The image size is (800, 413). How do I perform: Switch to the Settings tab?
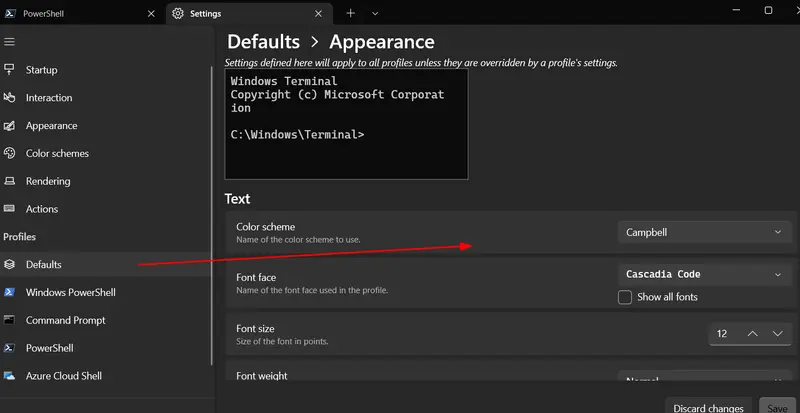click(249, 14)
